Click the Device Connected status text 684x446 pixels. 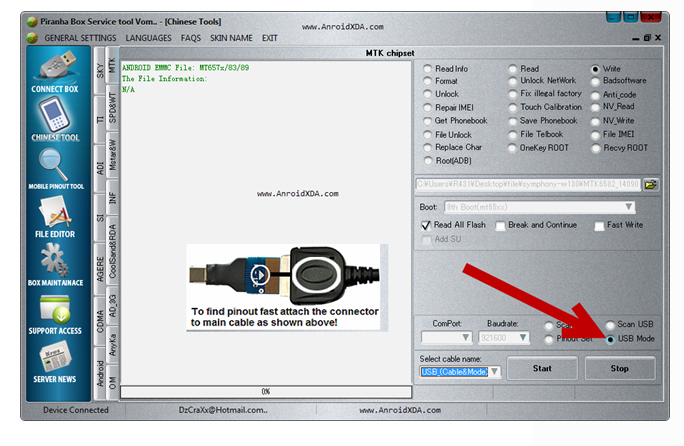point(75,410)
